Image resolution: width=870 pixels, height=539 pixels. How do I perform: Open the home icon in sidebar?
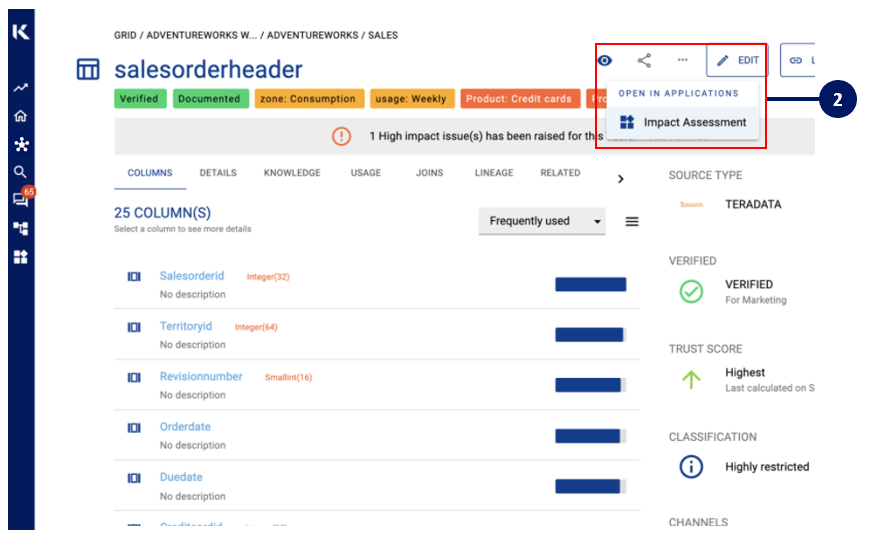point(20,116)
